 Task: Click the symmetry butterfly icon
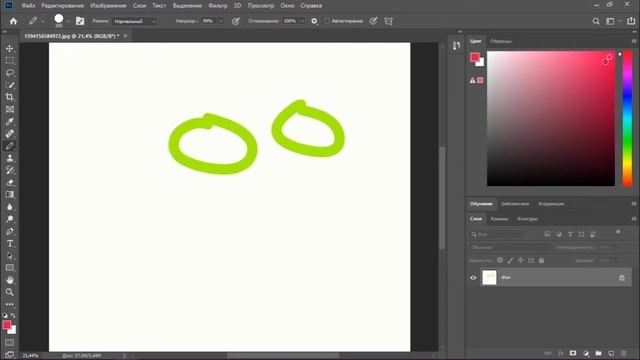(389, 21)
